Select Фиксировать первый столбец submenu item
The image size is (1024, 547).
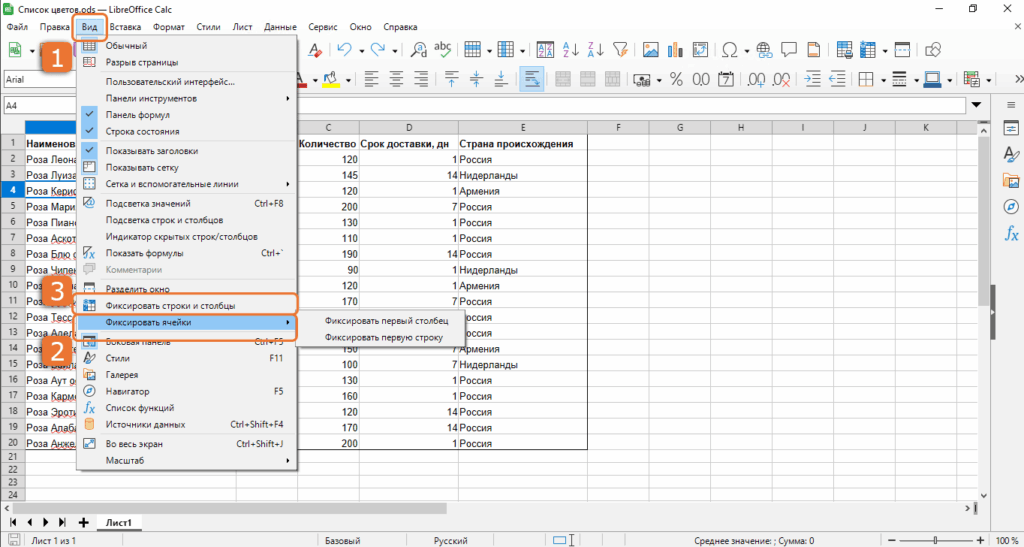coord(387,321)
